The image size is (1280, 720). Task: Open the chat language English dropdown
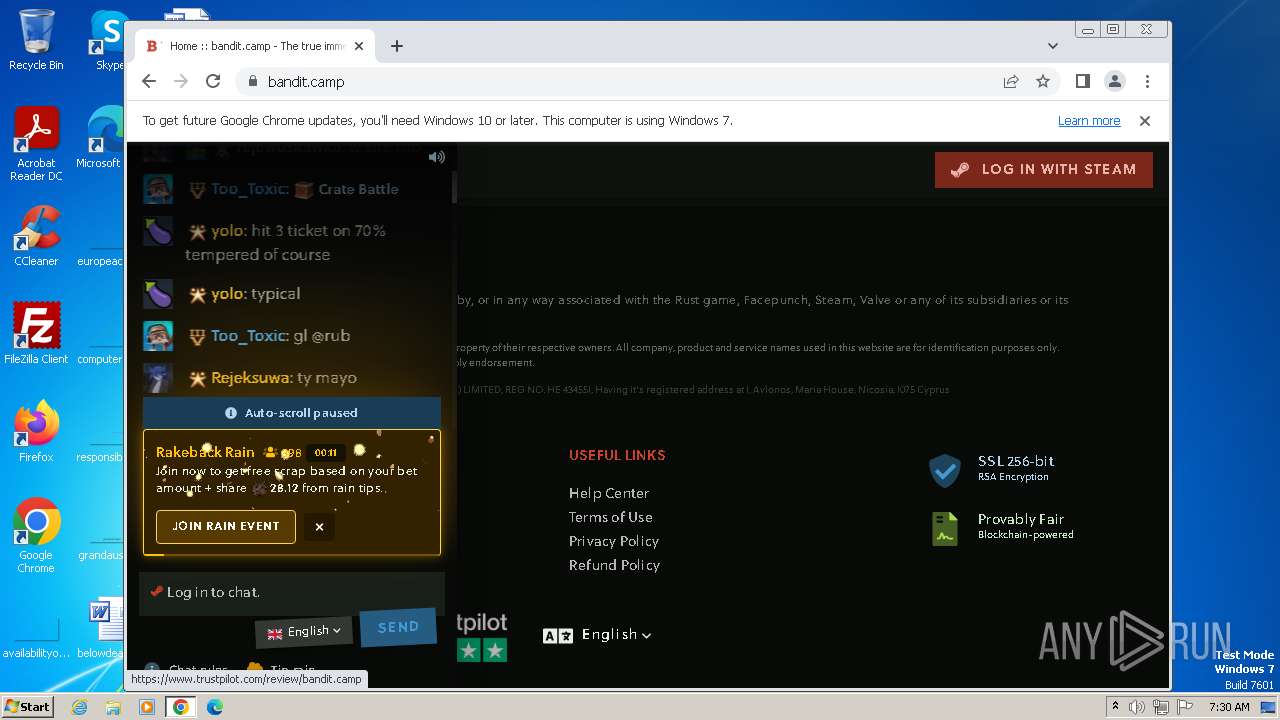tap(304, 632)
